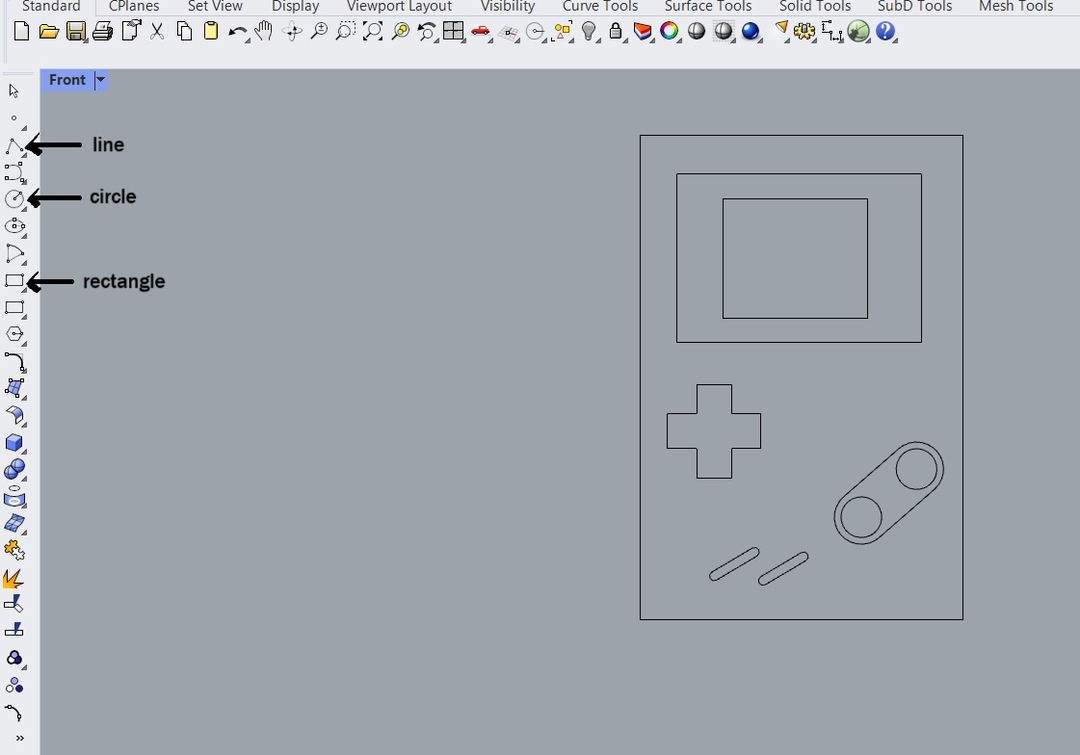Select the Polyline line tool
1080x755 pixels.
[x=14, y=146]
